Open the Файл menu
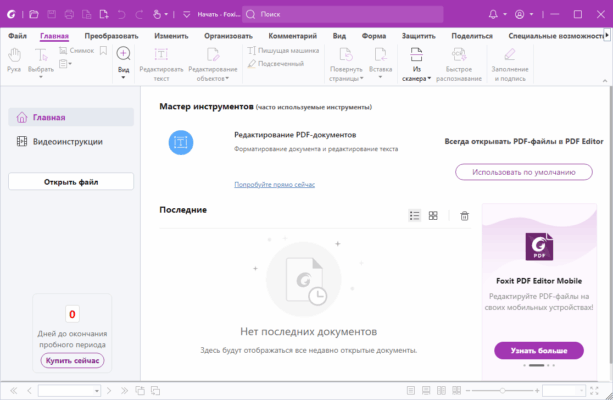The height and width of the screenshot is (400, 613). (18, 36)
